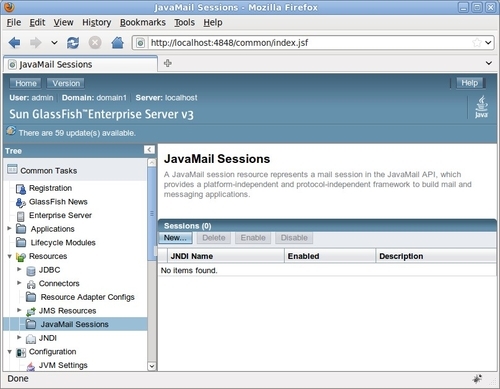
Task: Sort by the Enabled column header
Action: [303, 256]
